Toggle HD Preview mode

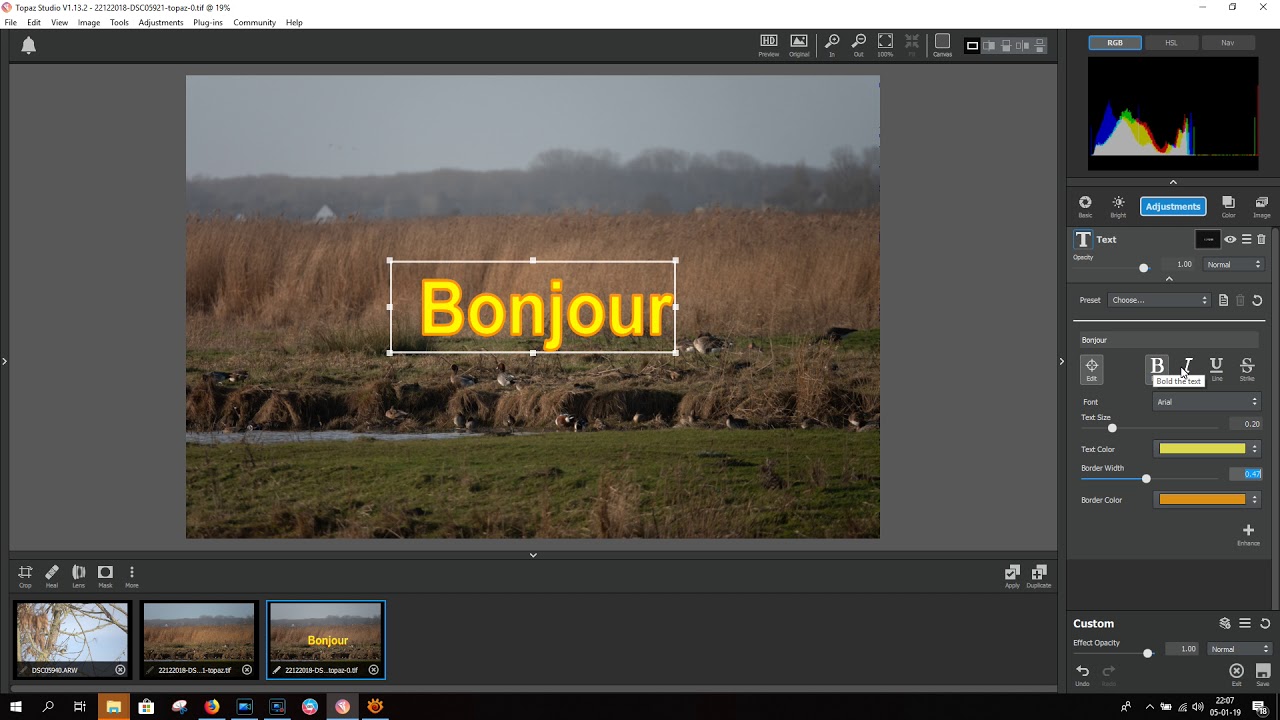[x=769, y=45]
